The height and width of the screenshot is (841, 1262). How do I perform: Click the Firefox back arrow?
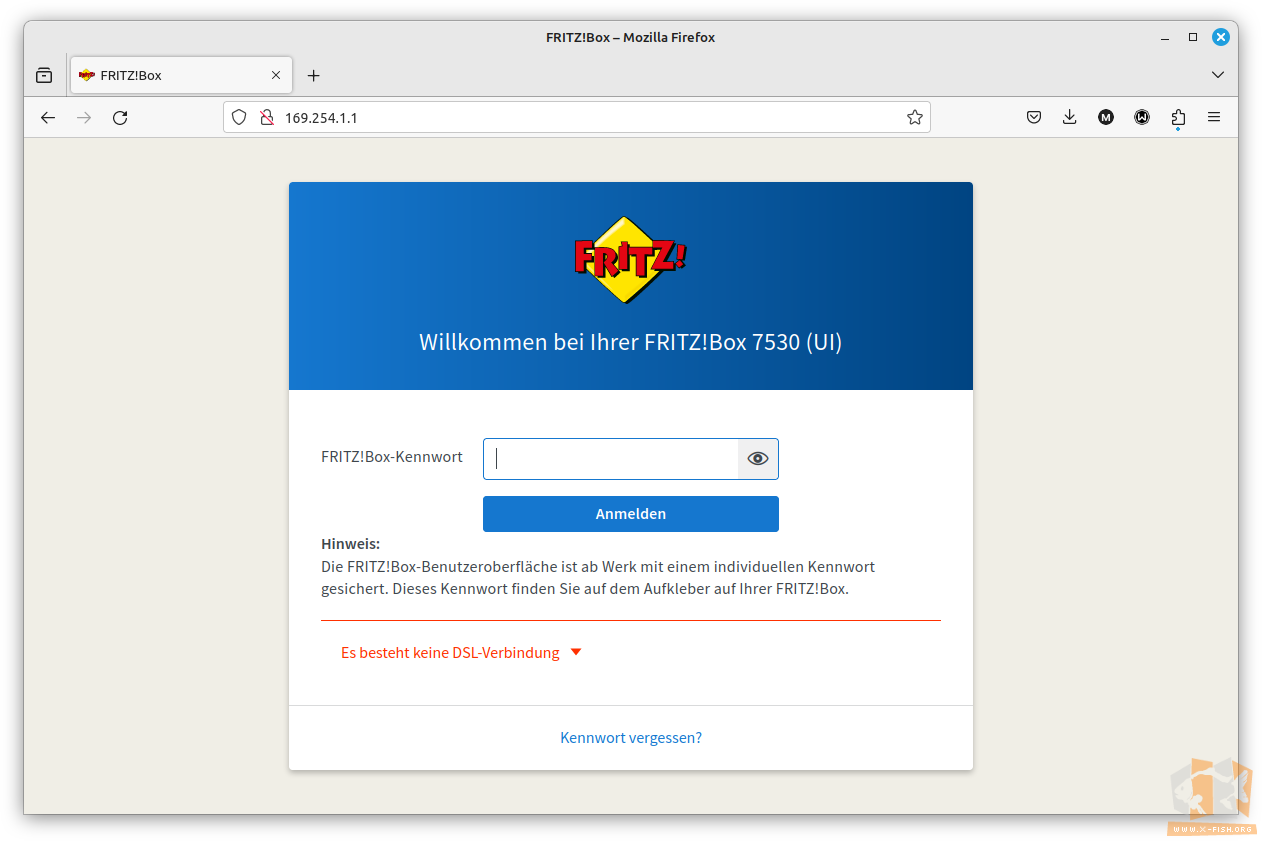click(48, 117)
